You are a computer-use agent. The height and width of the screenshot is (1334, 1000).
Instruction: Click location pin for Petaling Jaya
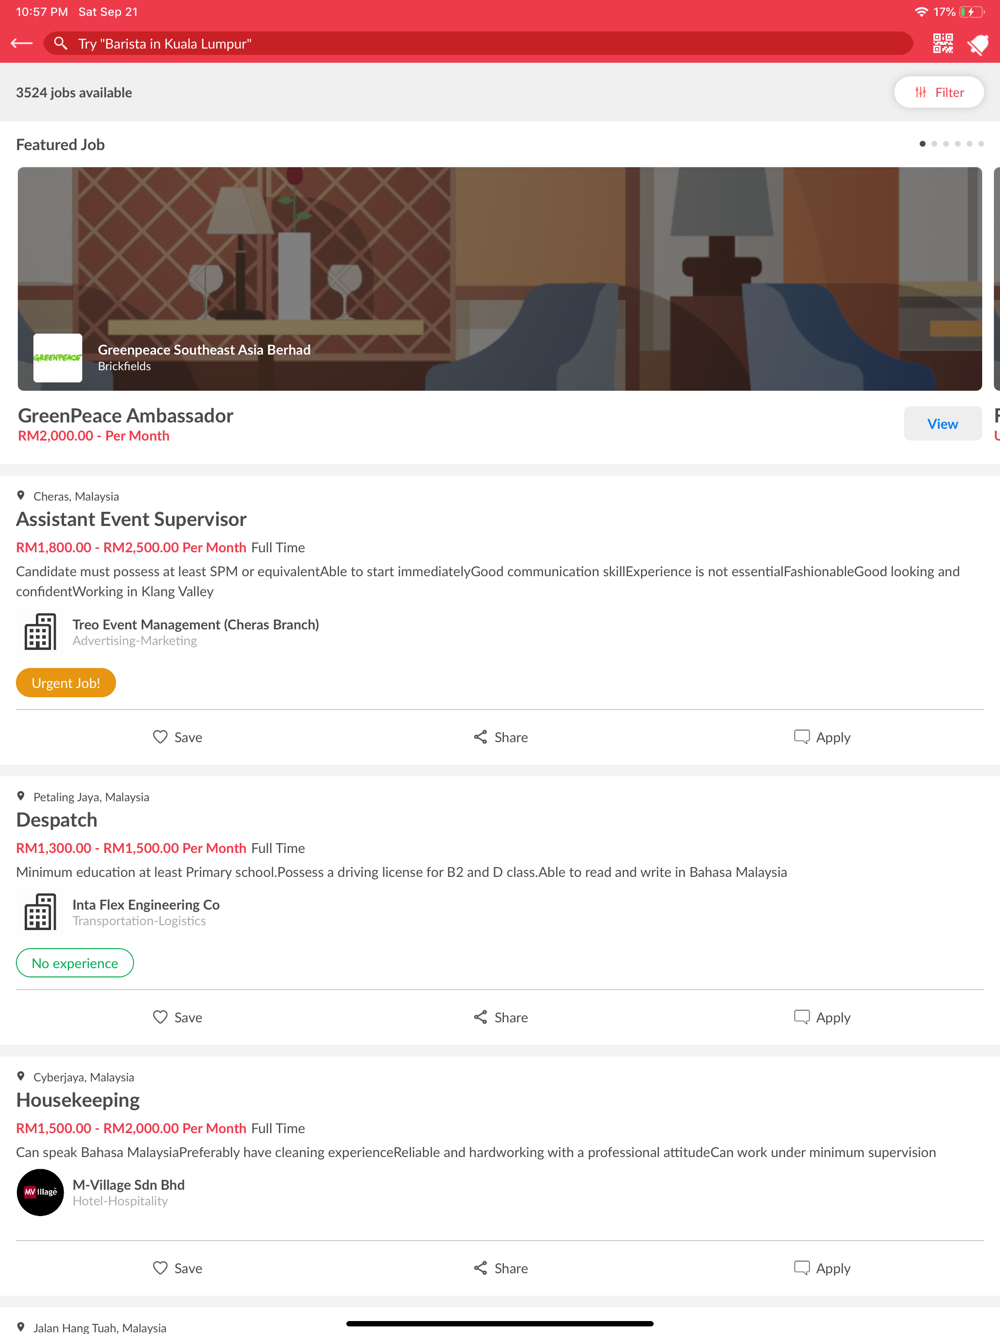click(21, 797)
